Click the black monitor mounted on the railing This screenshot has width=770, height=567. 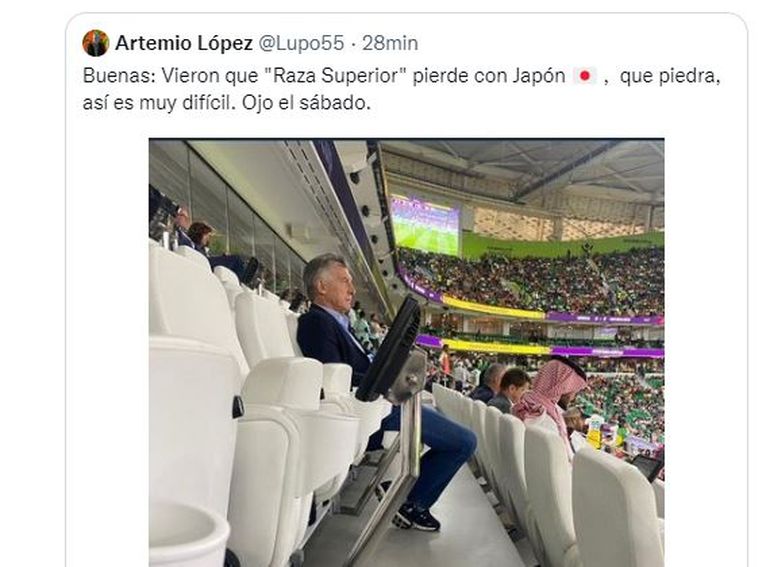[390, 349]
